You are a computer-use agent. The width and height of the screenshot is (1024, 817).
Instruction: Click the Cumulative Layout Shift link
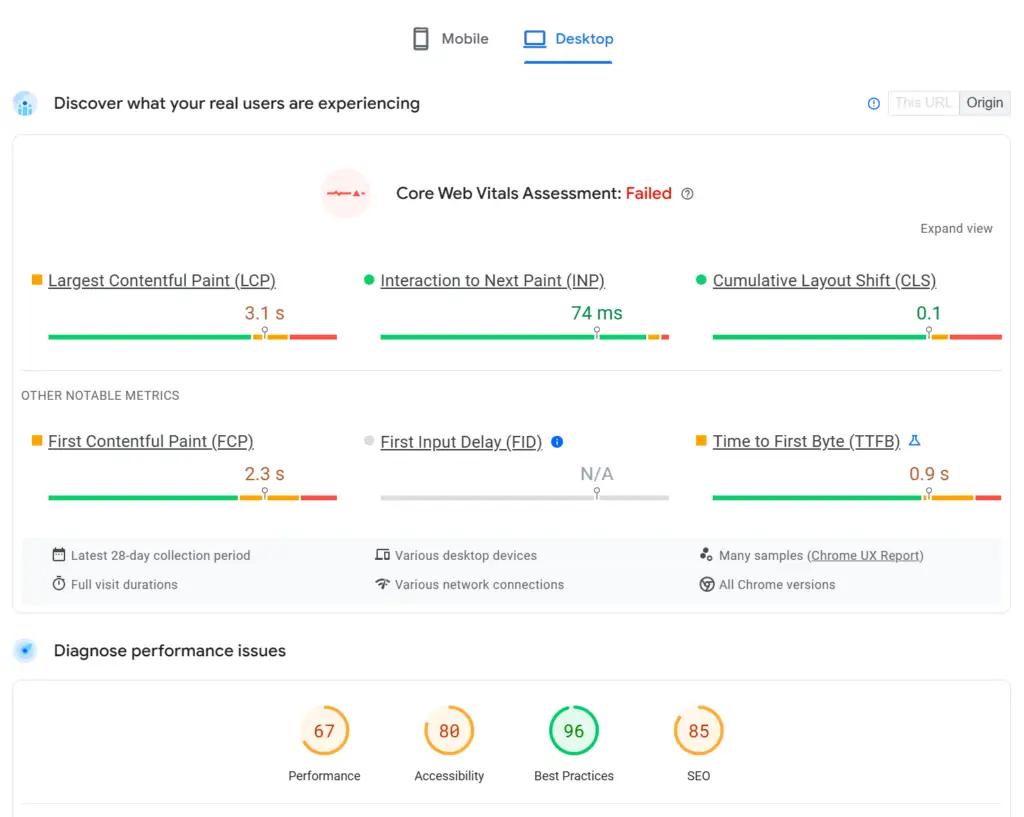tap(824, 281)
